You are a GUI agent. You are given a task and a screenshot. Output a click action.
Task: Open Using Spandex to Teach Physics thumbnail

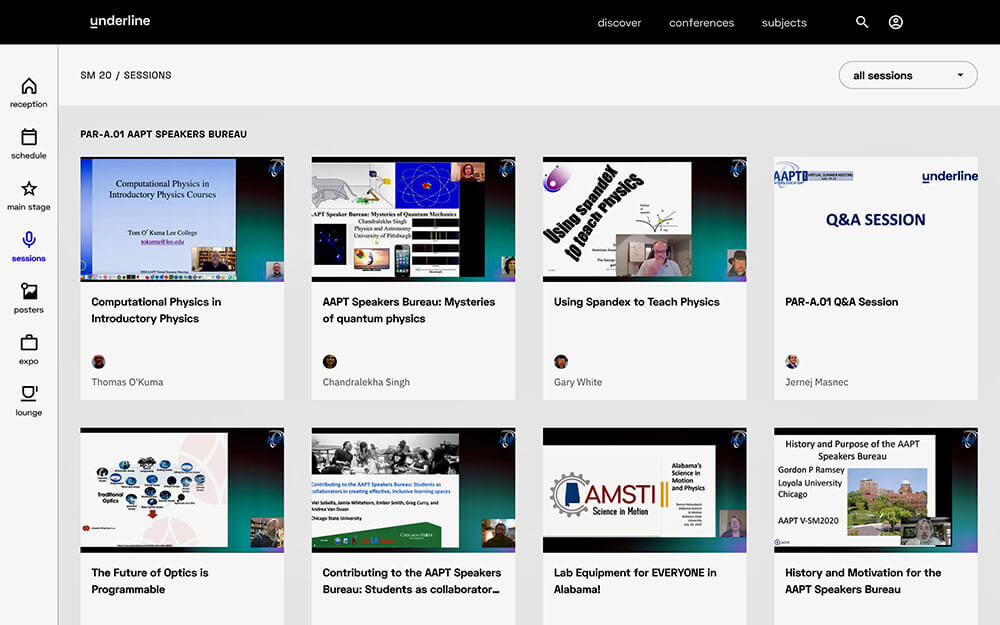click(x=644, y=219)
